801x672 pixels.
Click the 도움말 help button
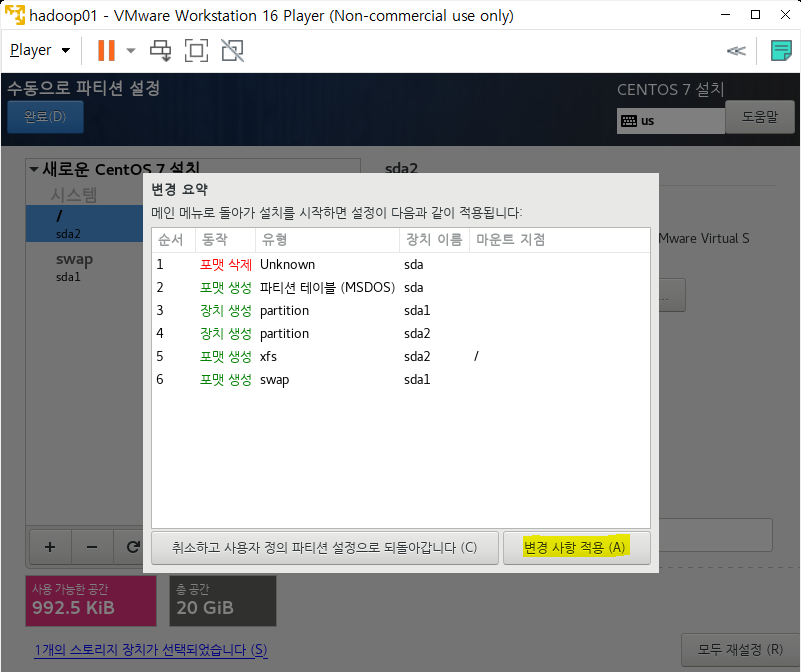tap(760, 117)
